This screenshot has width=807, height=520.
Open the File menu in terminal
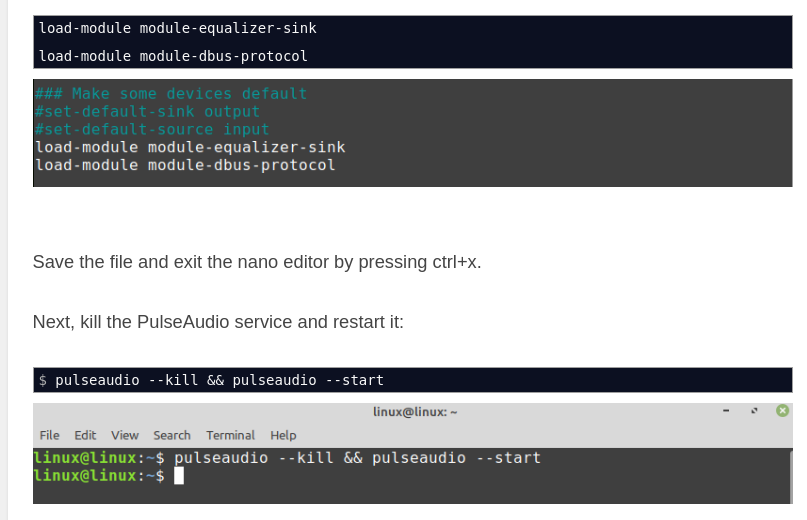pos(49,436)
